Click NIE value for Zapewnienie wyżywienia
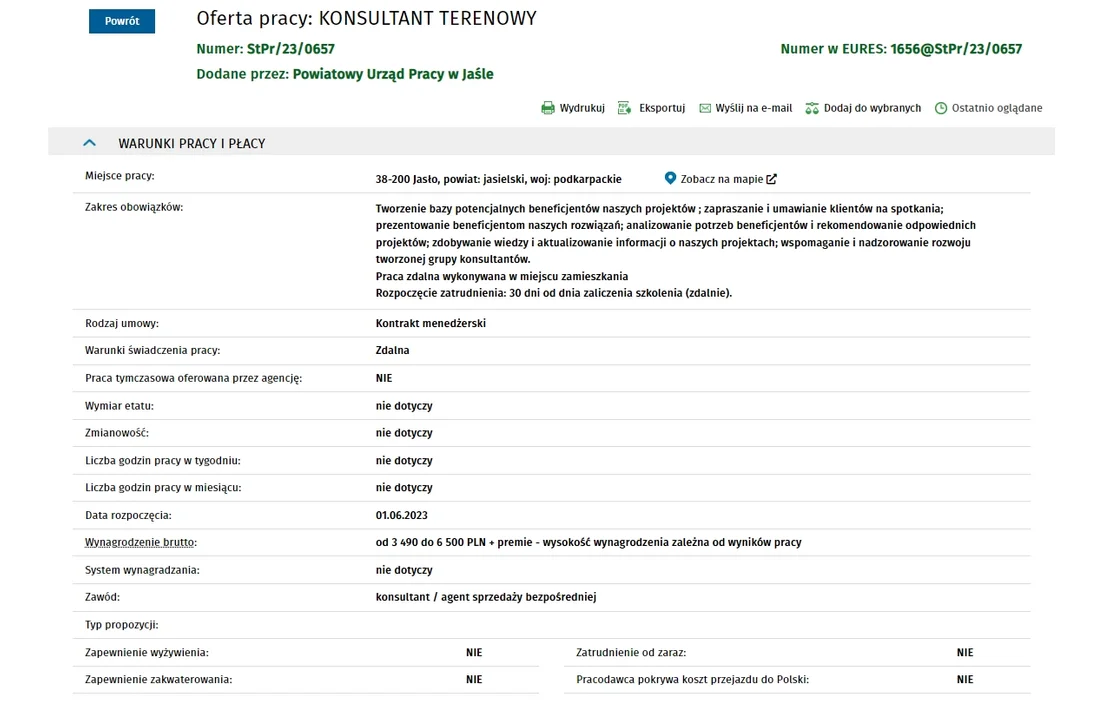The height and width of the screenshot is (720, 1097). [x=474, y=652]
